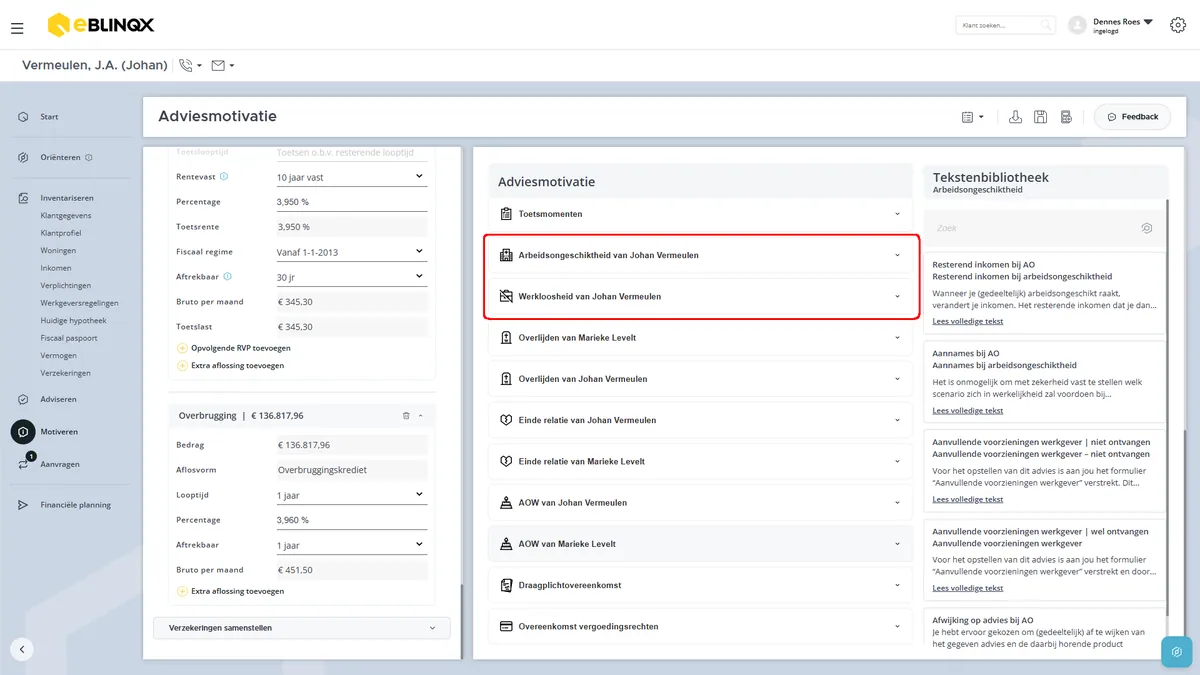The width and height of the screenshot is (1200, 675).
Task: Select Klantprofiel under Inventariseren
Action: [x=61, y=233]
